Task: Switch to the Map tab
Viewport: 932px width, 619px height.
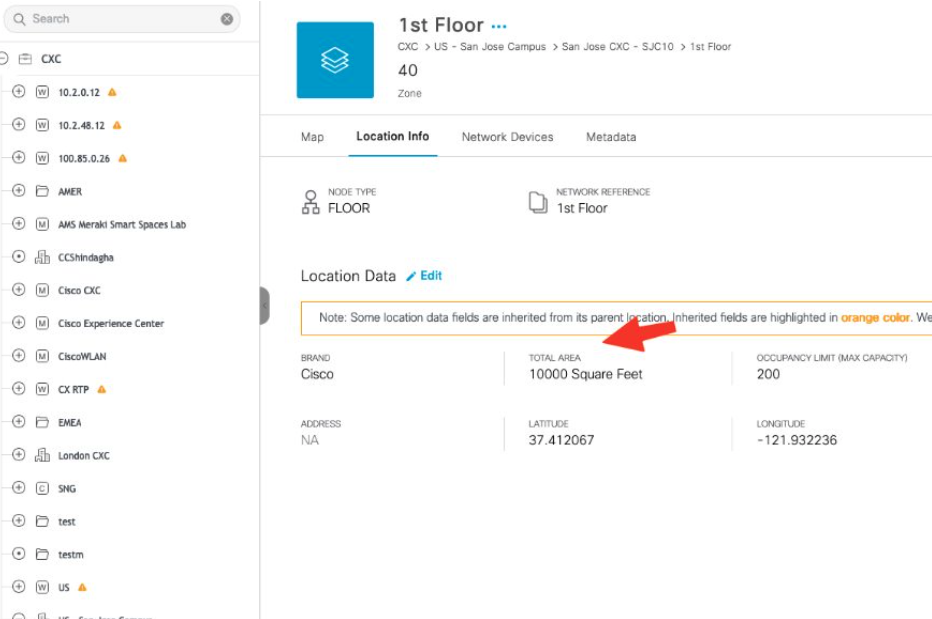Action: tap(312, 137)
